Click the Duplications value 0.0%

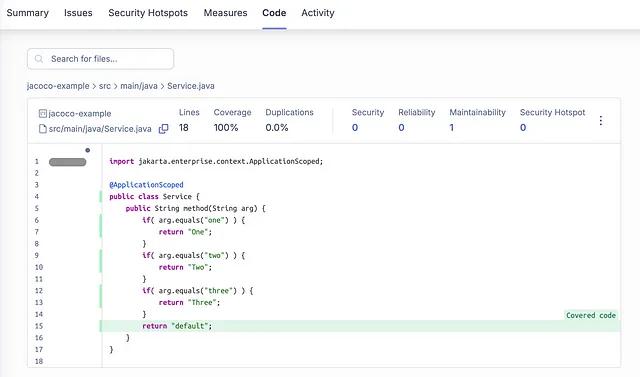point(277,128)
